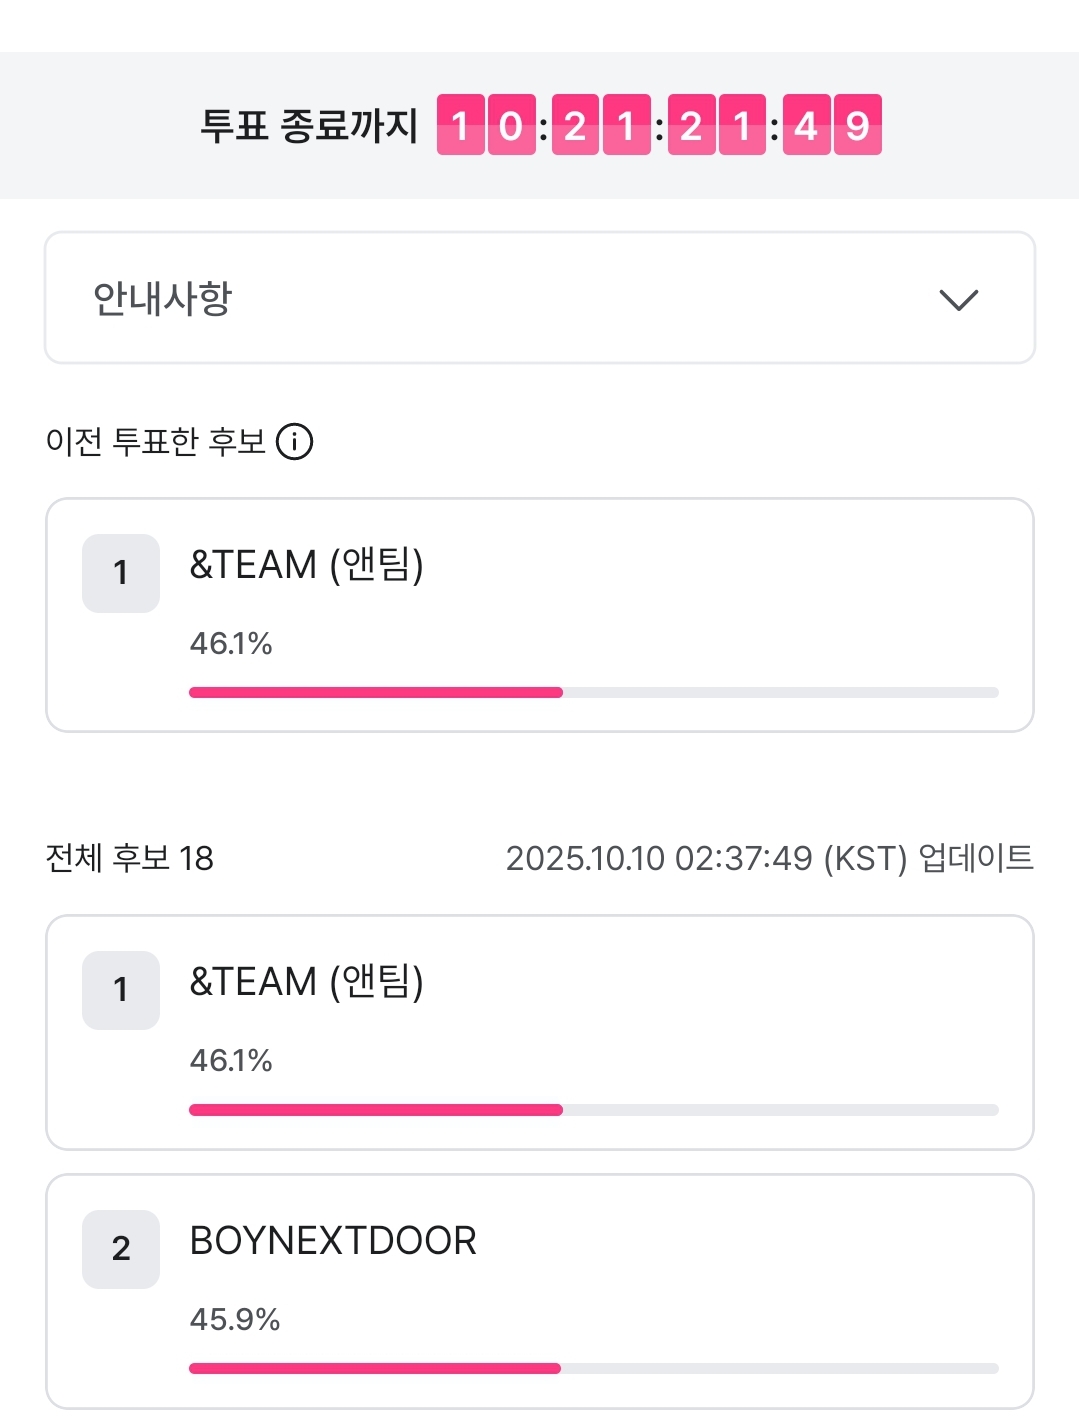Select the BOYNEXTDOOR candidate name
This screenshot has width=1079, height=1428.
point(333,1241)
